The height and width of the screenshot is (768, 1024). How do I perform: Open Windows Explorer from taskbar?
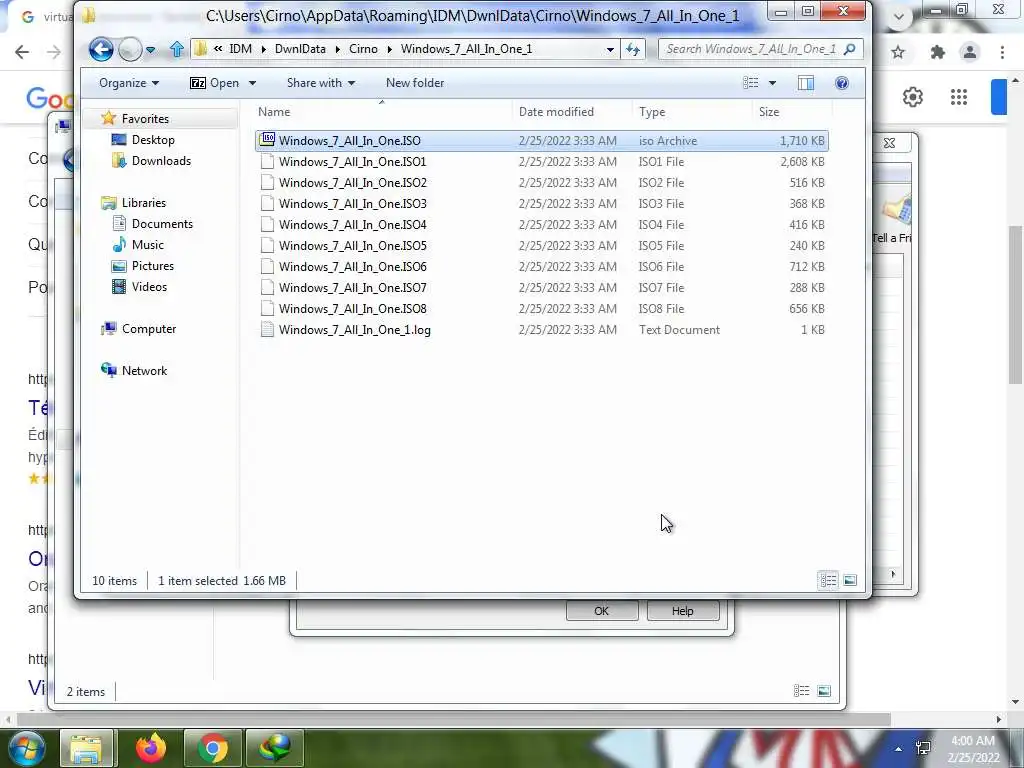pos(86,748)
